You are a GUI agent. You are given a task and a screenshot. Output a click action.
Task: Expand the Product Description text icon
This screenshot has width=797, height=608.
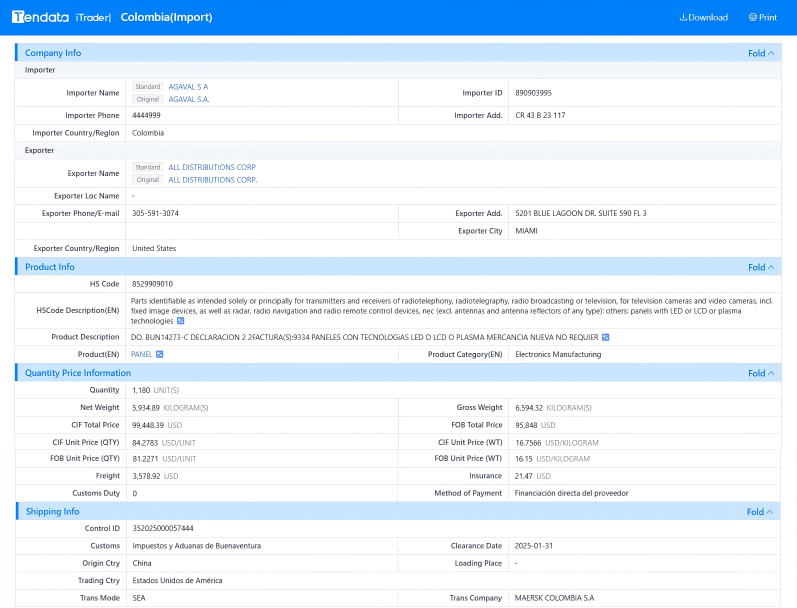coord(605,337)
